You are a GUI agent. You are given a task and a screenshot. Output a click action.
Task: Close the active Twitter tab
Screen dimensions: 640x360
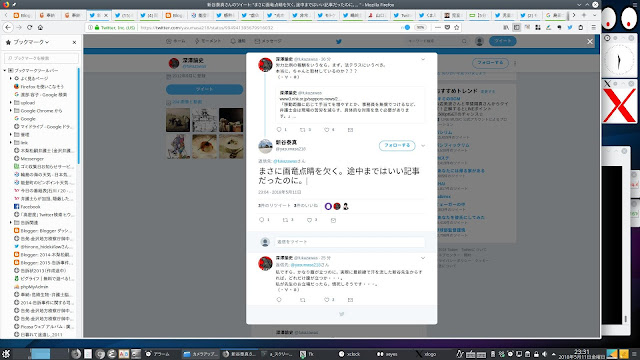pos(106,15)
